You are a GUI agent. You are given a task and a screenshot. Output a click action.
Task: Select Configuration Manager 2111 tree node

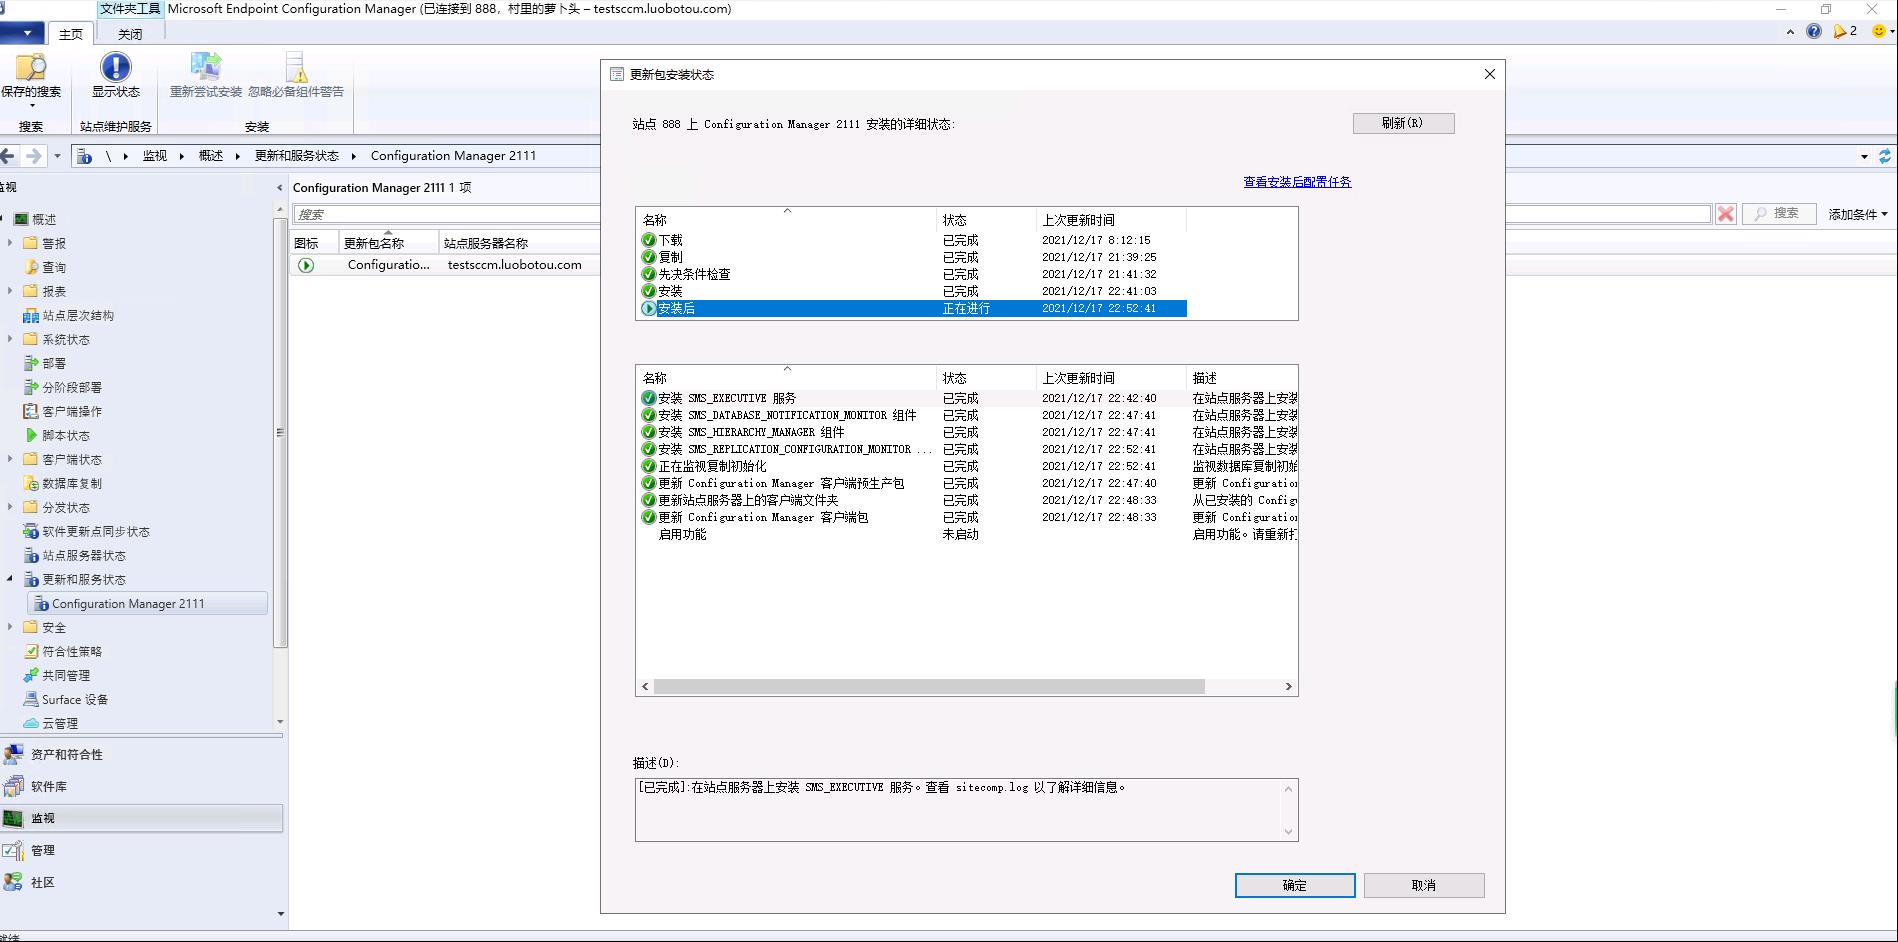[x=147, y=603]
